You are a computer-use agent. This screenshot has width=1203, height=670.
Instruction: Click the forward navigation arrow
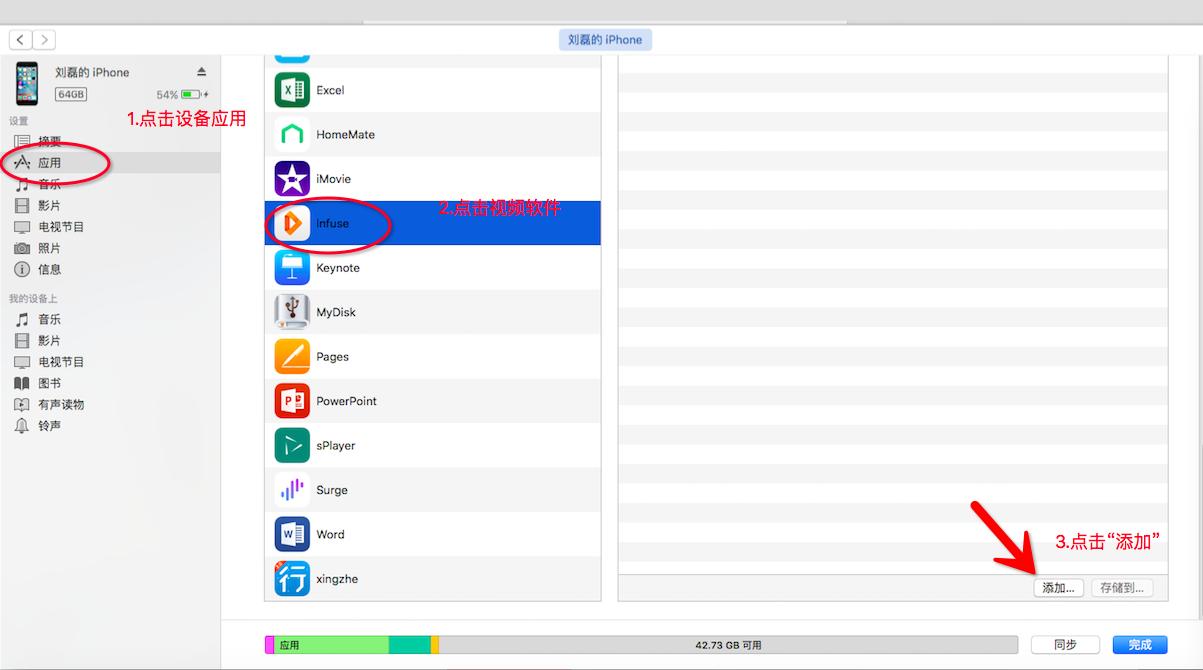click(44, 40)
